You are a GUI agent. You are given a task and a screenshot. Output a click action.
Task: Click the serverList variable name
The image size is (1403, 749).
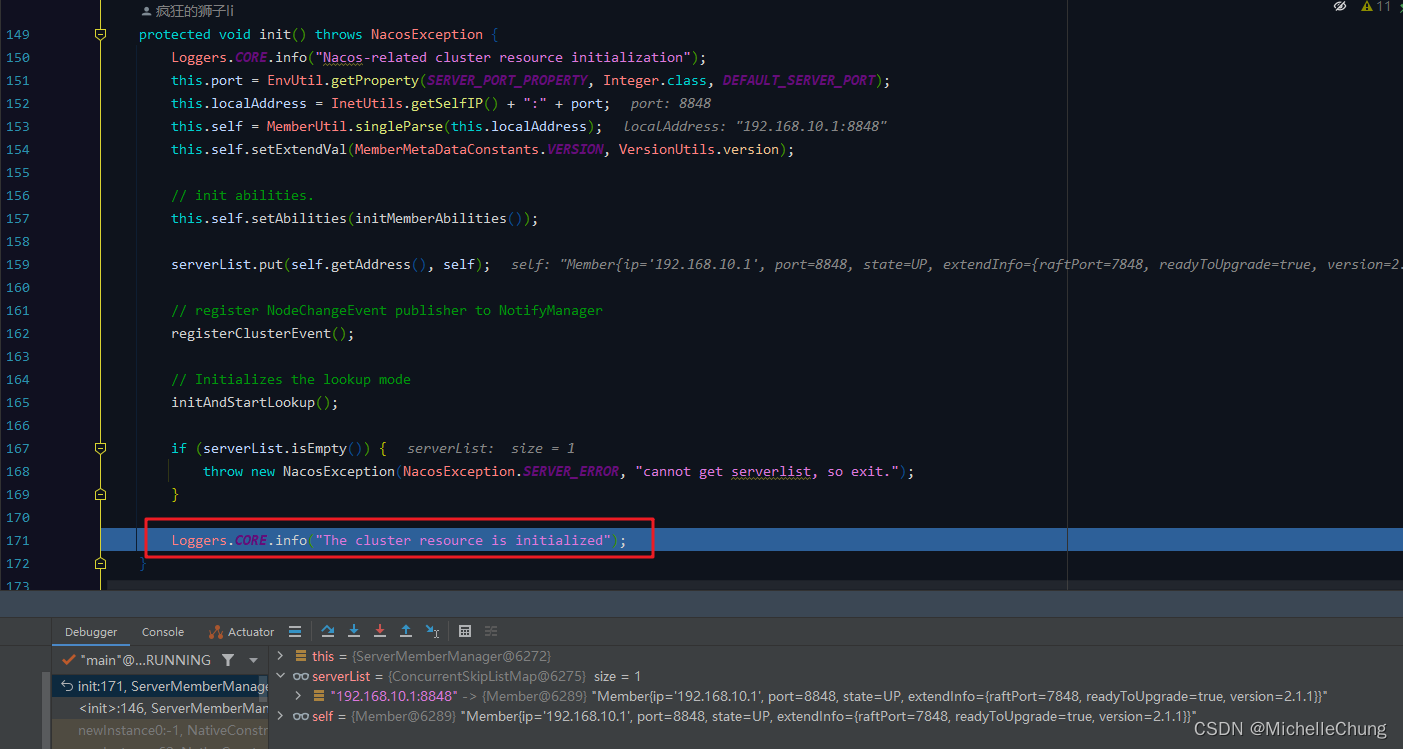341,677
